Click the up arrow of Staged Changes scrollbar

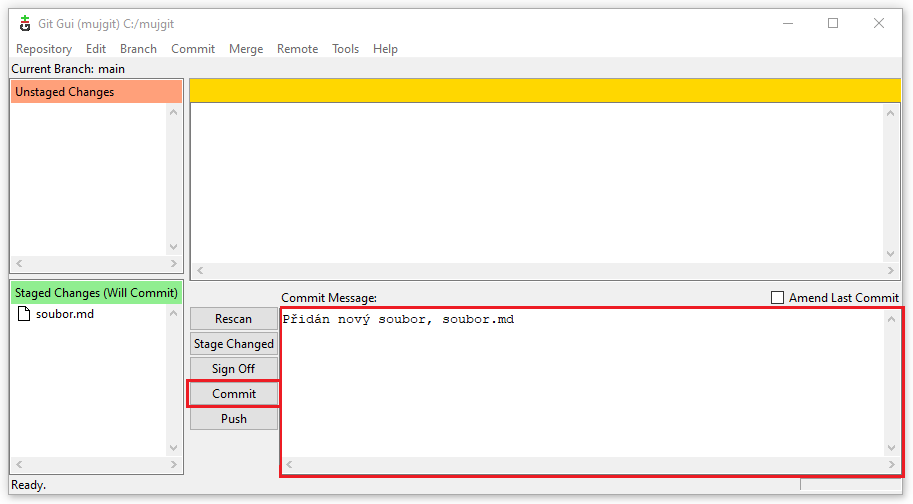[x=174, y=313]
